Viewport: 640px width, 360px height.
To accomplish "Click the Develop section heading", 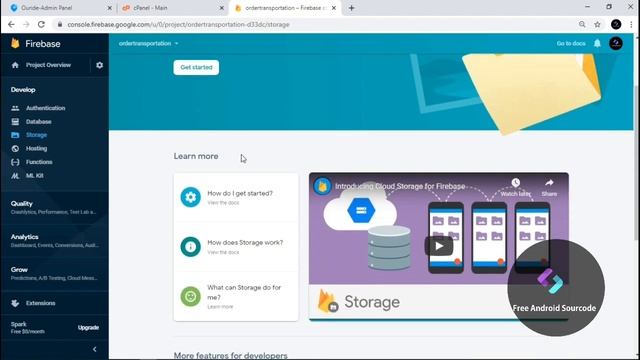I will [23, 90].
